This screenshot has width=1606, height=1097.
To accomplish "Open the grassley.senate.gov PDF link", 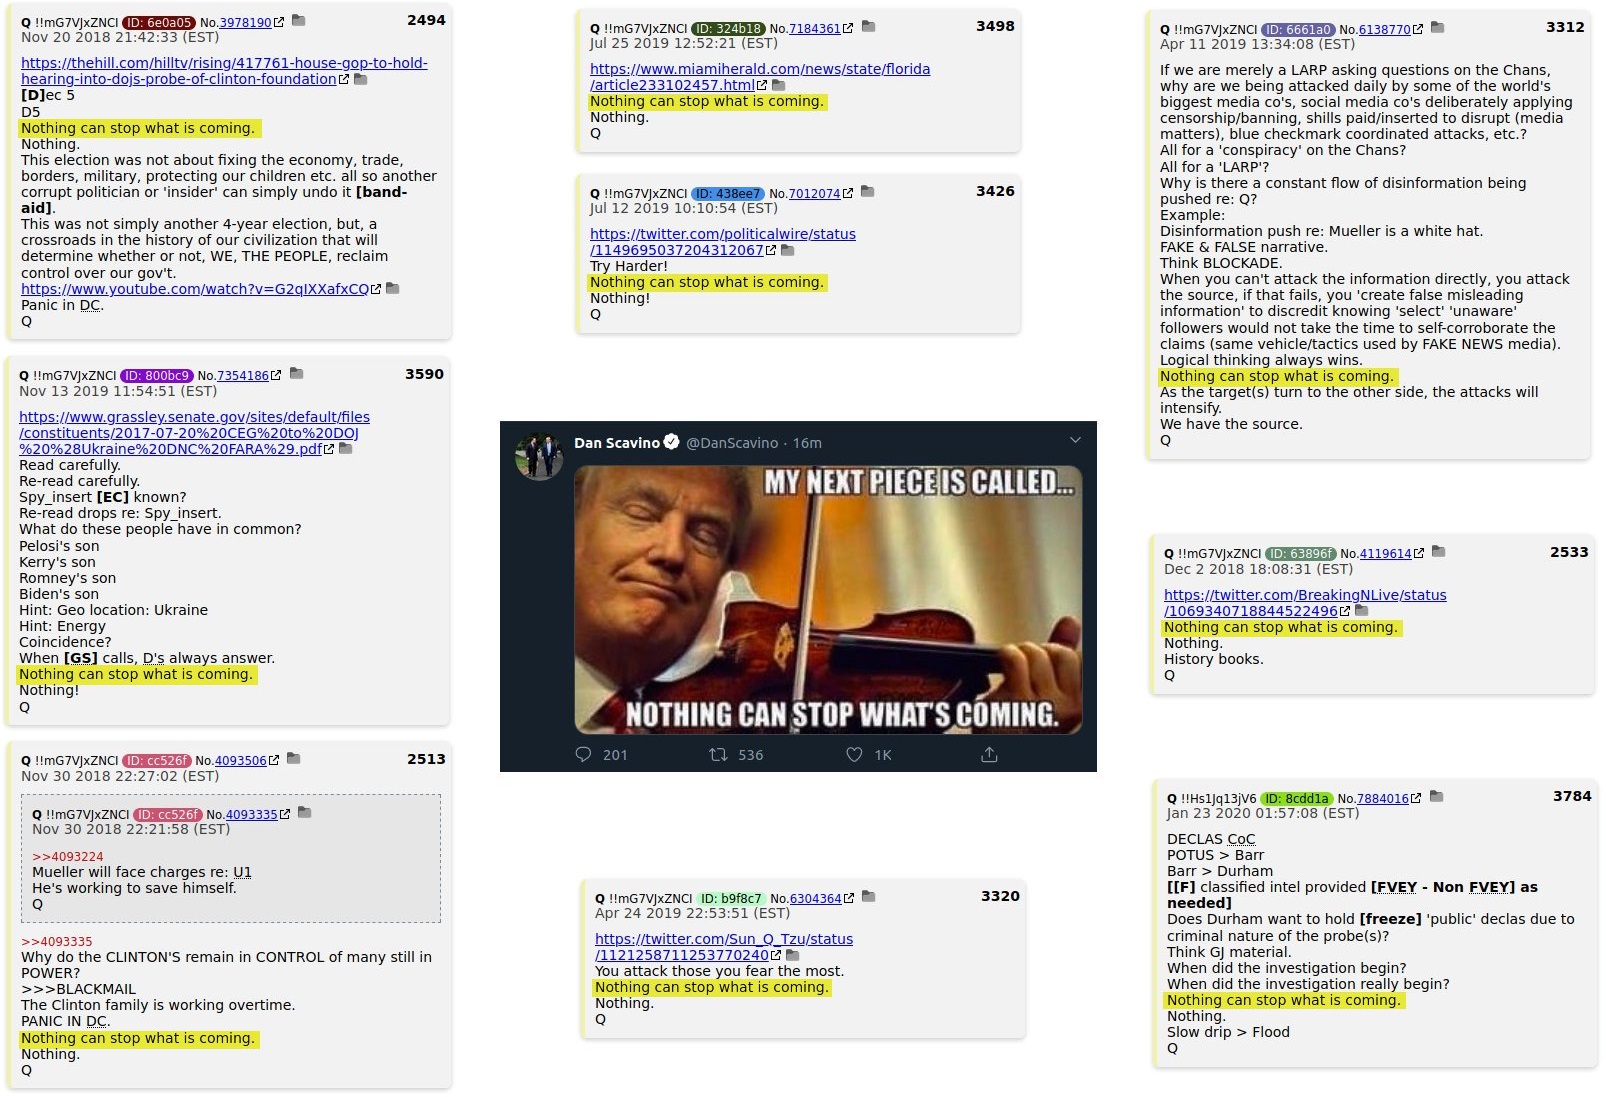I will tap(194, 432).
